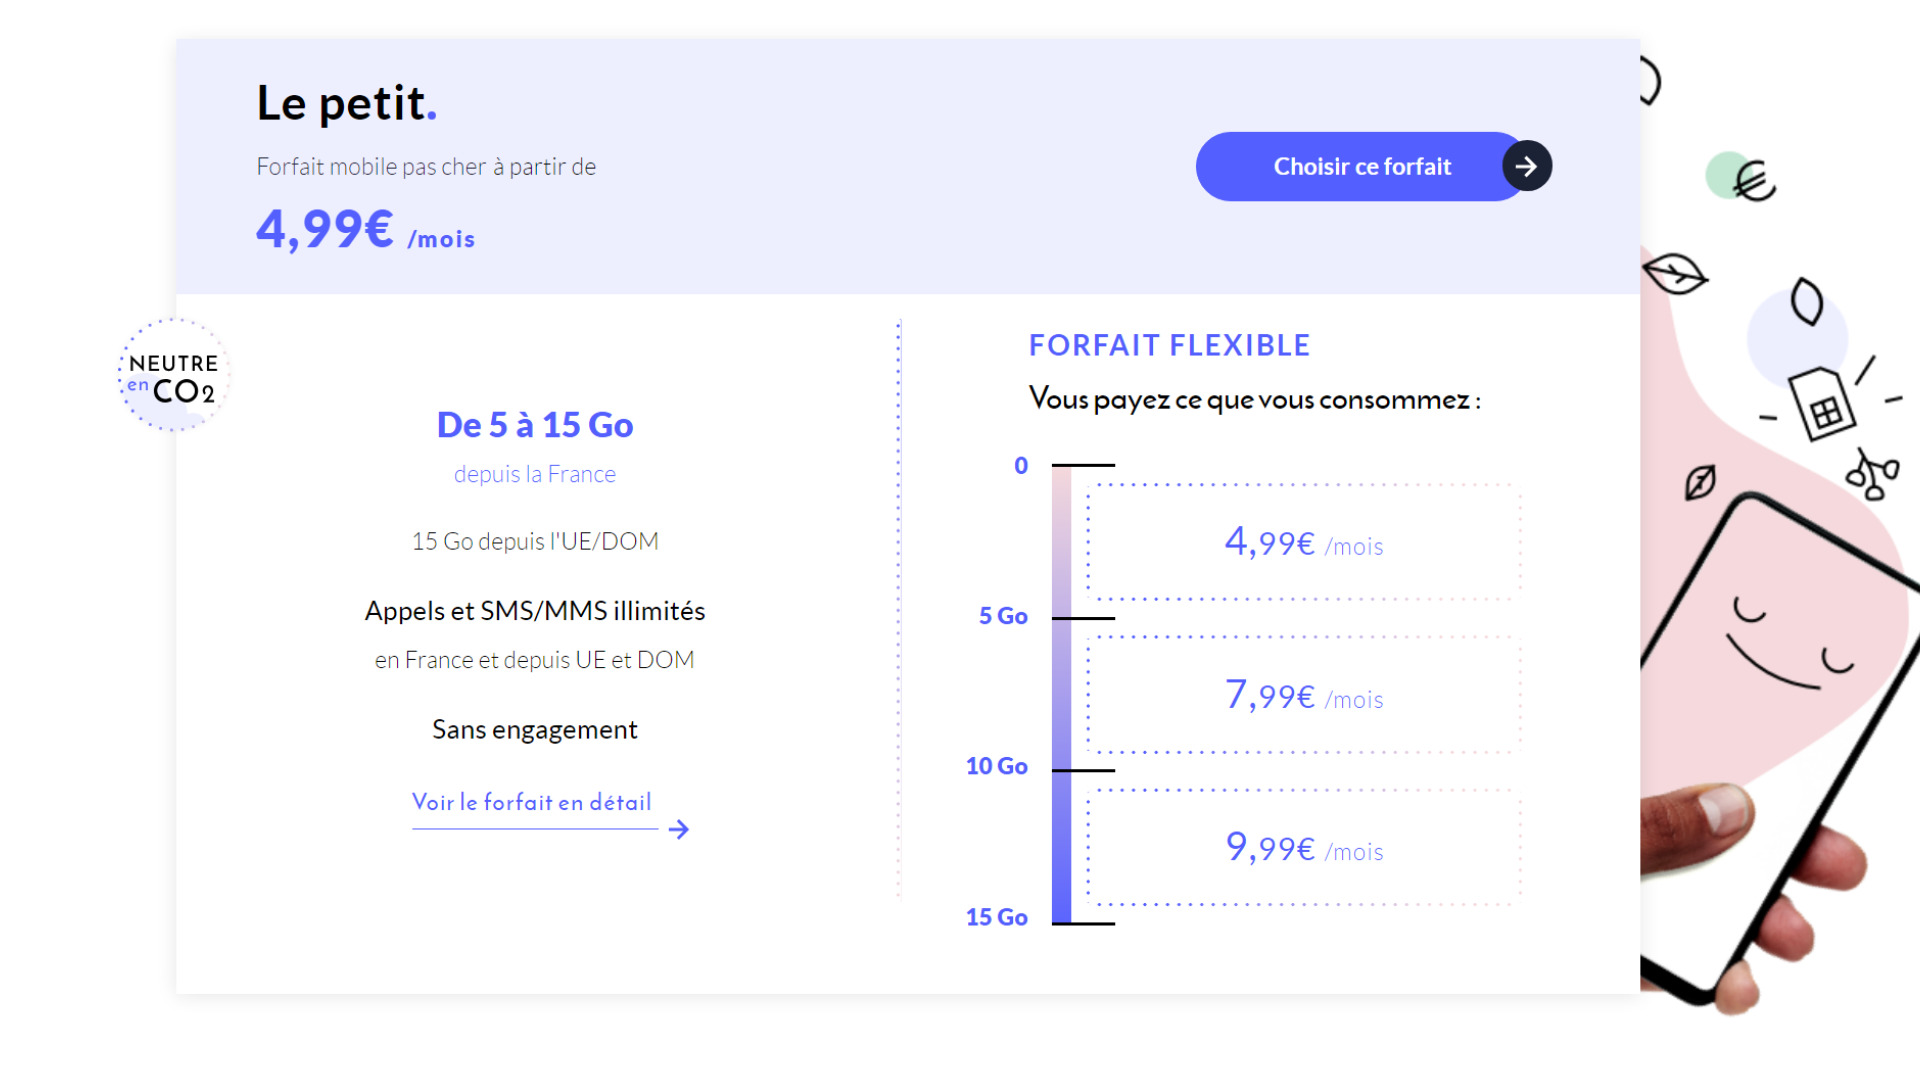Click the Le petit plan title
Screen dimensions: 1920x1080
(346, 103)
